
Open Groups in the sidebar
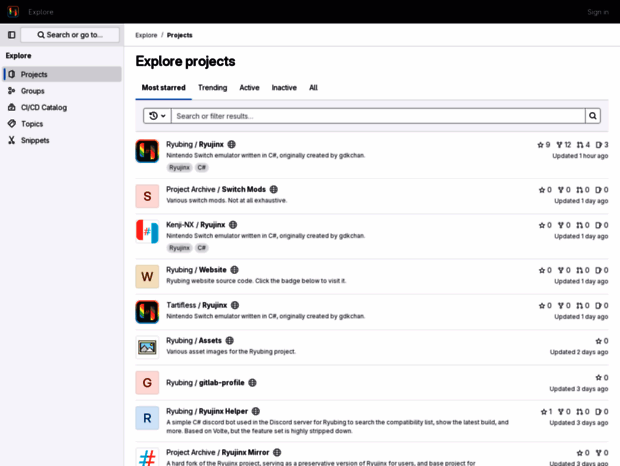click(62, 91)
